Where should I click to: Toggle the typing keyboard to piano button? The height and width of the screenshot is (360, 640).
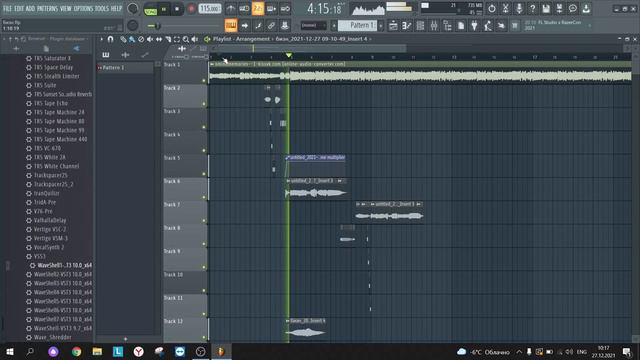(x=231, y=26)
